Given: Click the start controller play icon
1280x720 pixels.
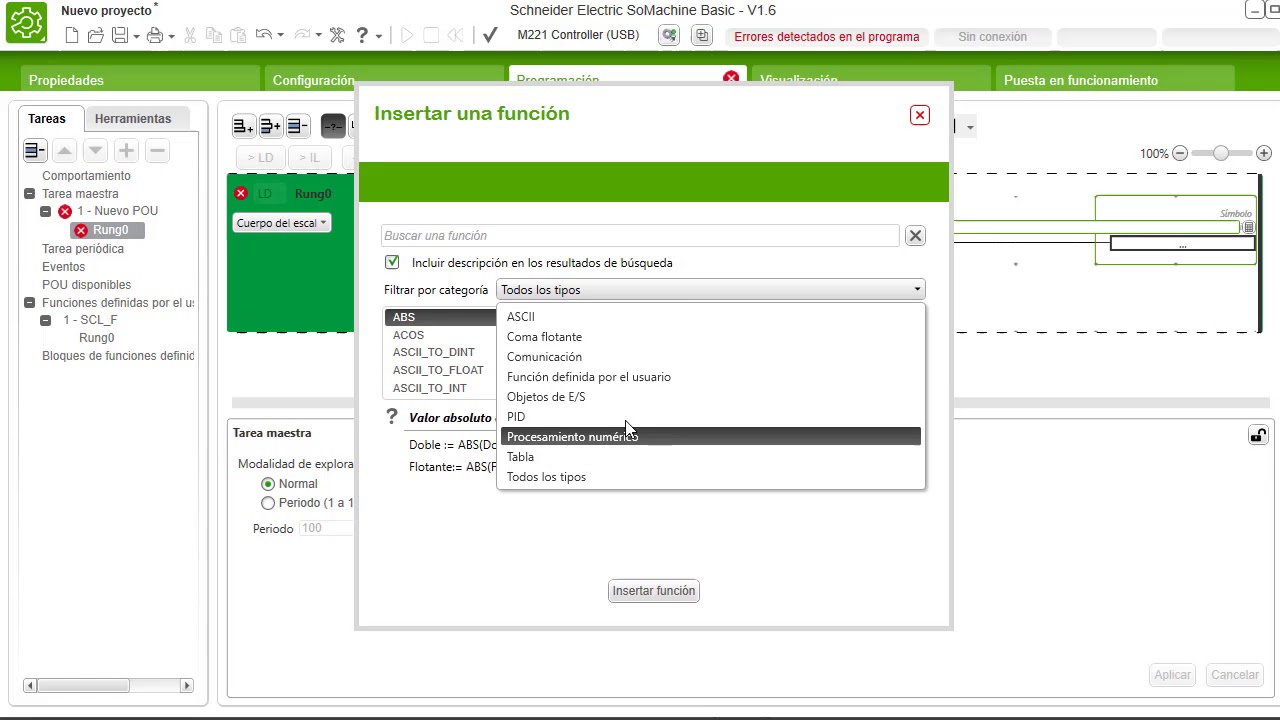Looking at the screenshot, I should [407, 36].
